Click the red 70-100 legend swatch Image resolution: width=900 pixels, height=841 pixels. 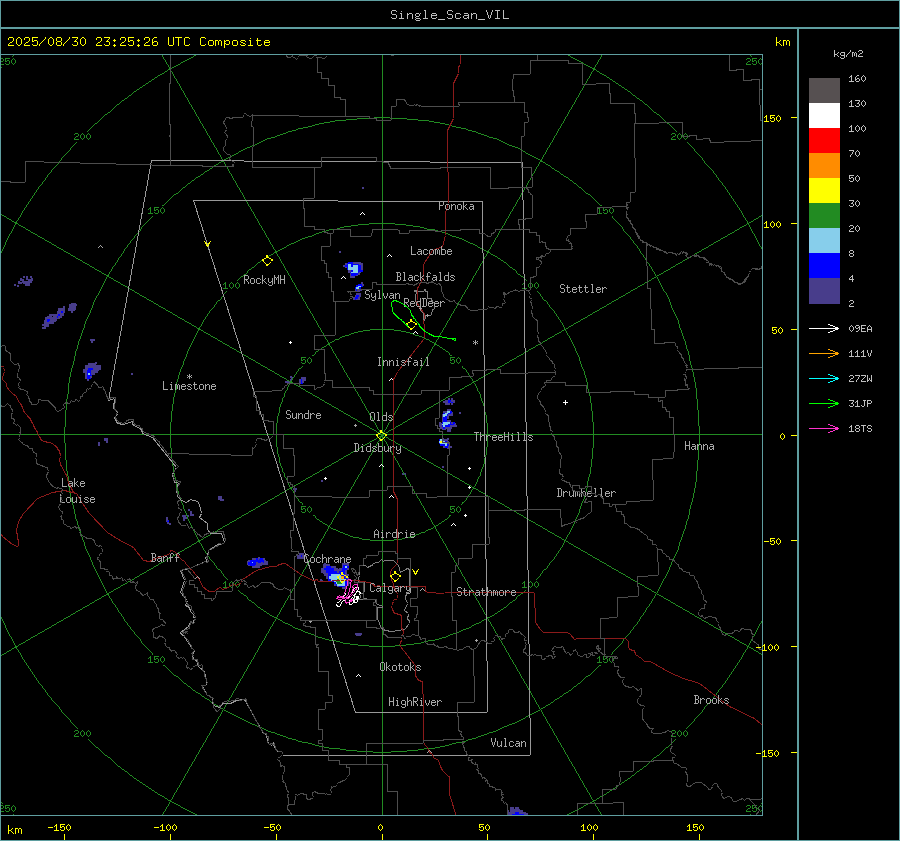[x=824, y=141]
